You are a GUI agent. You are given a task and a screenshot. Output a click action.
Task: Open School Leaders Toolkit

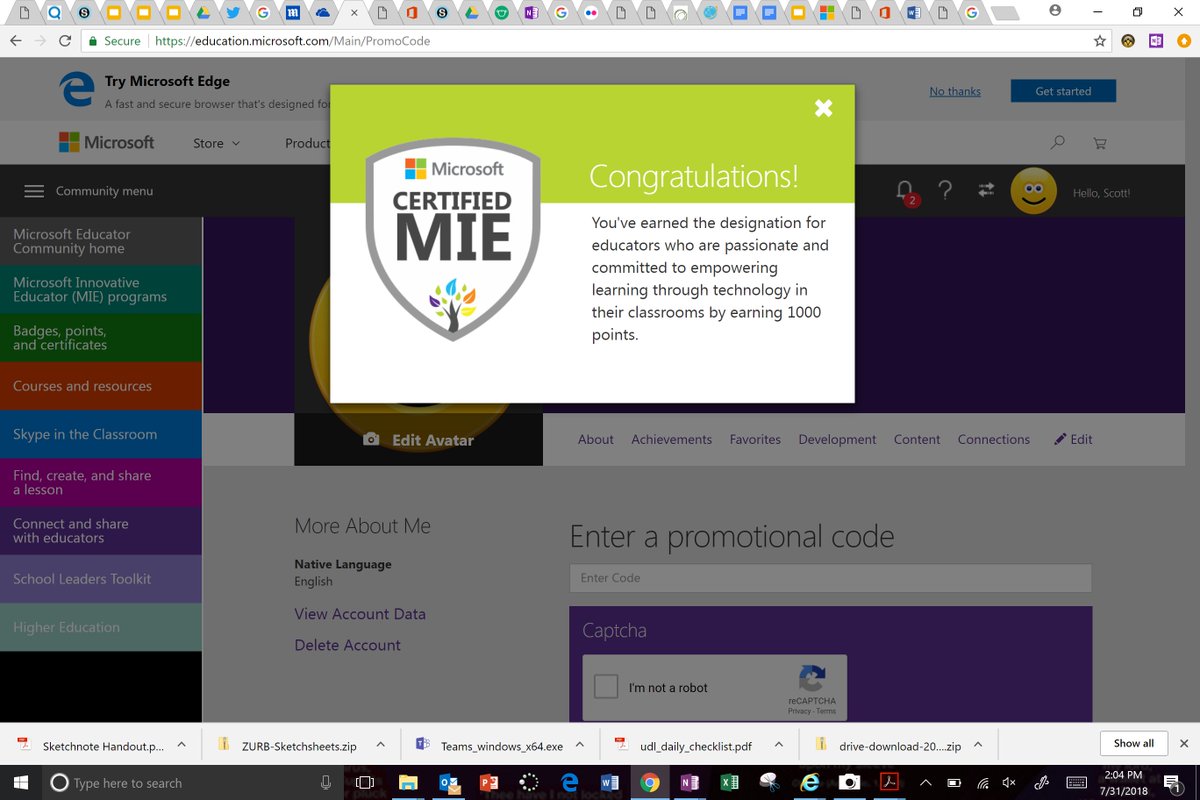pyautogui.click(x=101, y=579)
